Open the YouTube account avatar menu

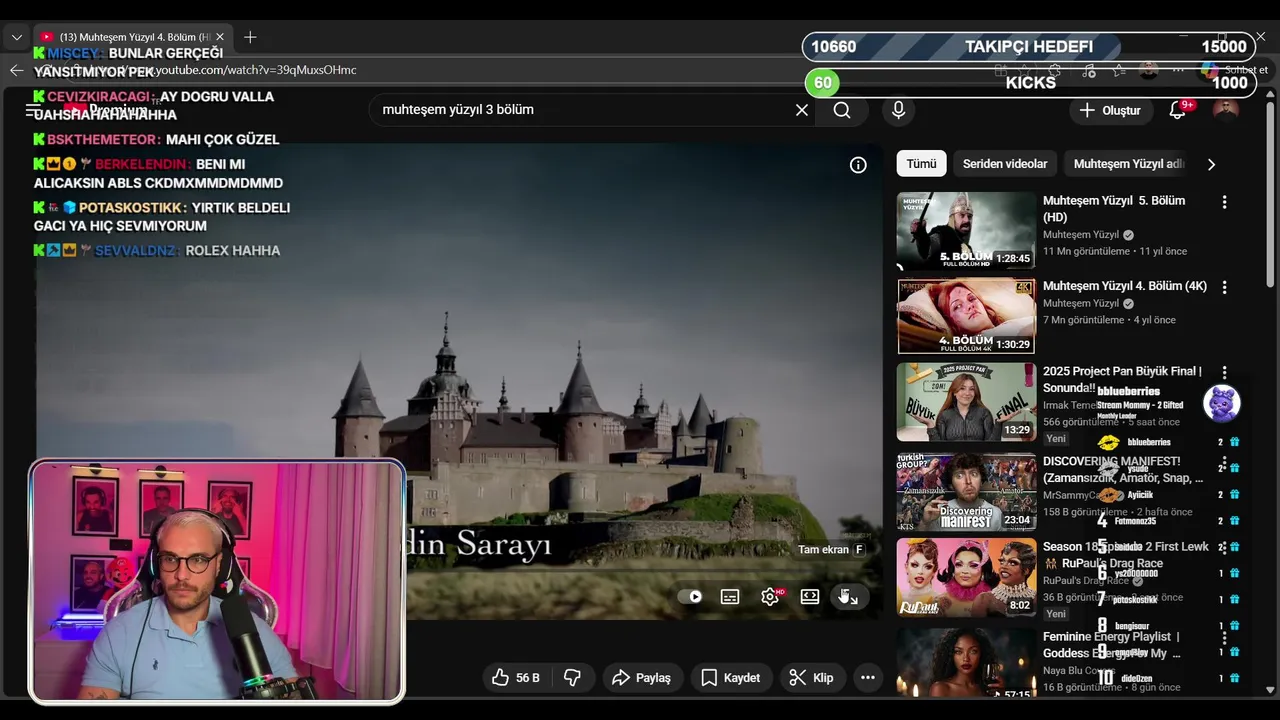pyautogui.click(x=1225, y=110)
